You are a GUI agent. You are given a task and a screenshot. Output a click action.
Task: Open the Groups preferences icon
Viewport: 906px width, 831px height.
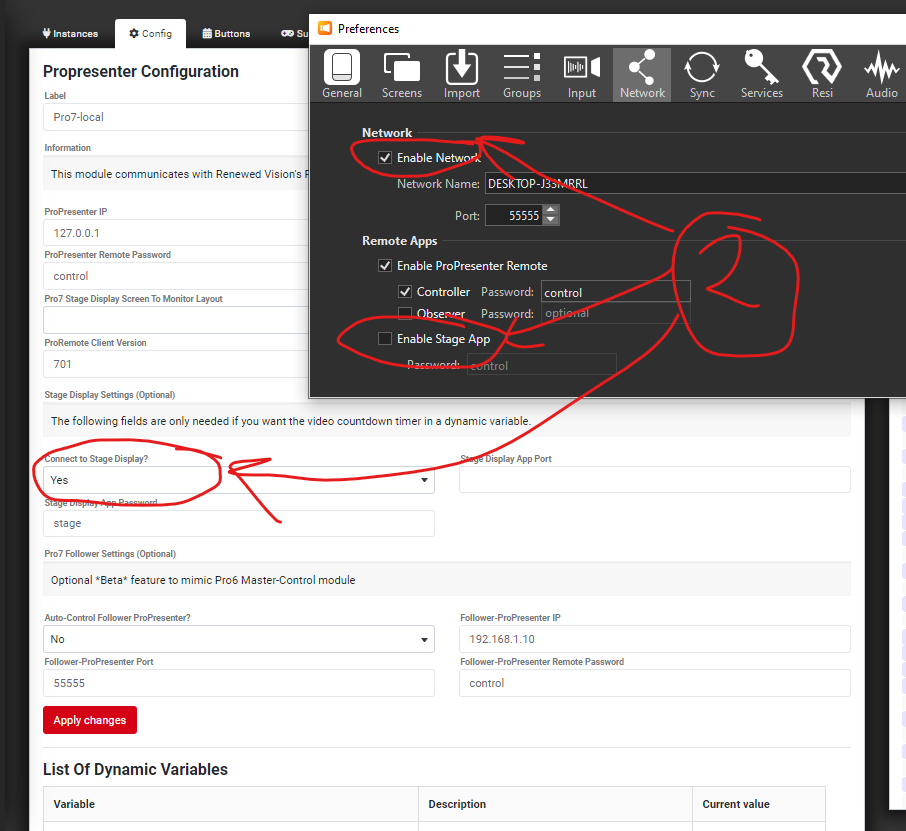pos(521,72)
